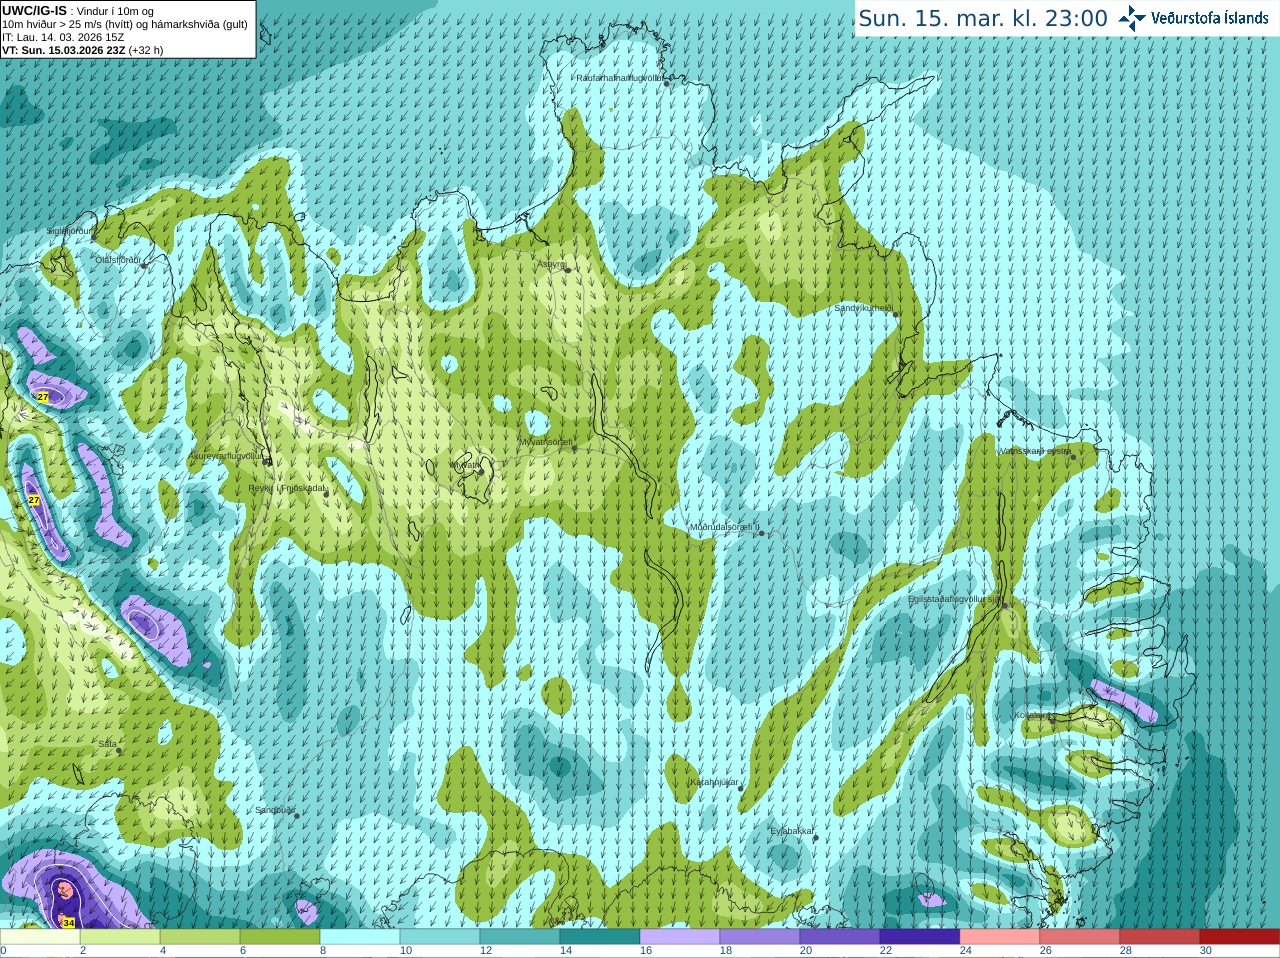Image resolution: width=1280 pixels, height=958 pixels.
Task: Select the Ásbyrgi station label
Action: pyautogui.click(x=551, y=265)
